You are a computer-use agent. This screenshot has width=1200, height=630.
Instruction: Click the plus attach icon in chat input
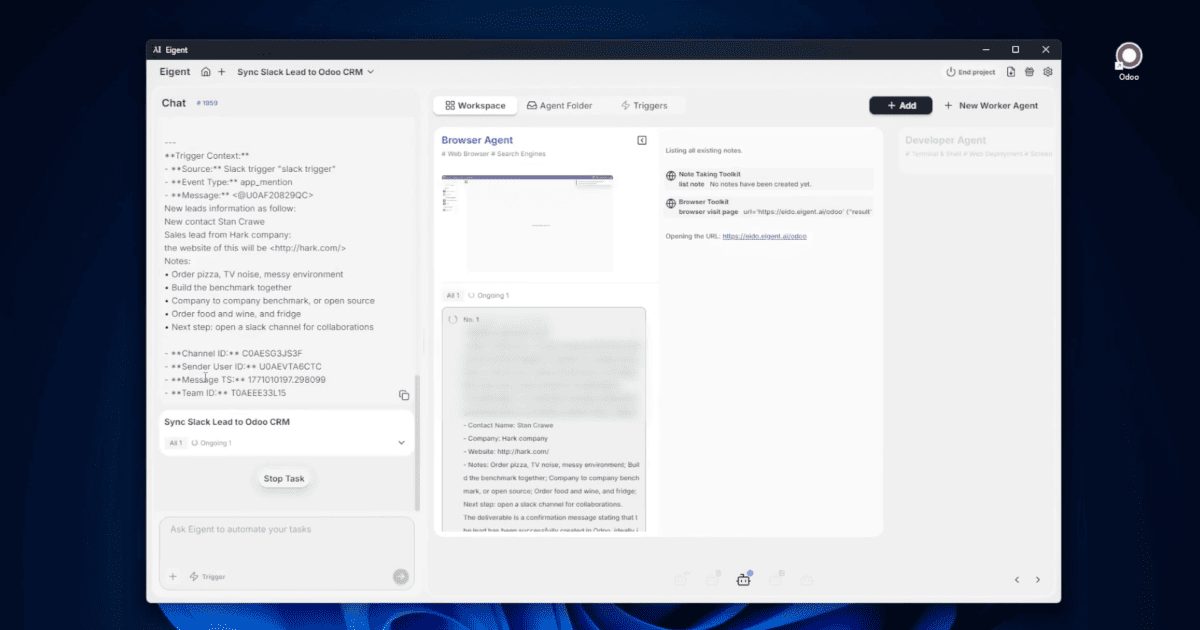172,576
